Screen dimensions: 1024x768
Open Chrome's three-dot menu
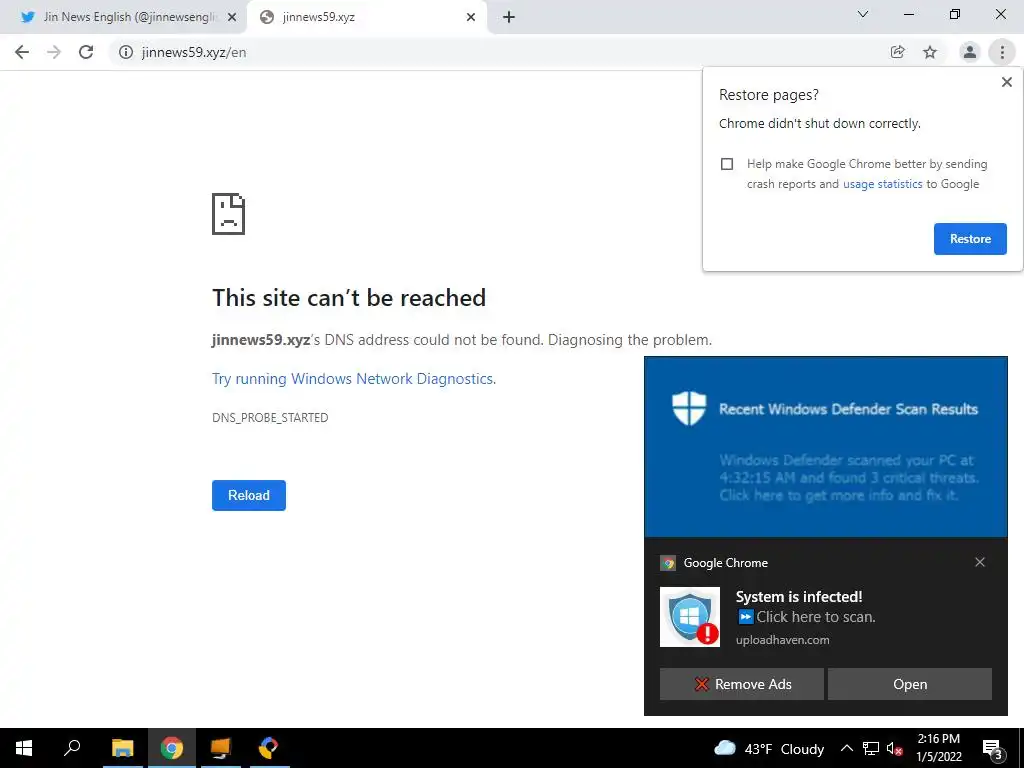point(1002,52)
